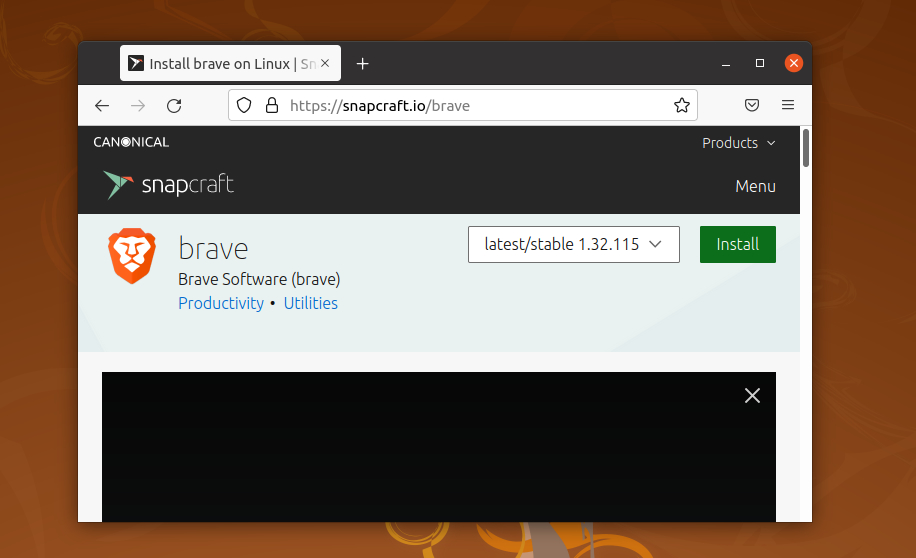Open the snapcraft Menu
Image resolution: width=916 pixels, height=558 pixels.
755,186
